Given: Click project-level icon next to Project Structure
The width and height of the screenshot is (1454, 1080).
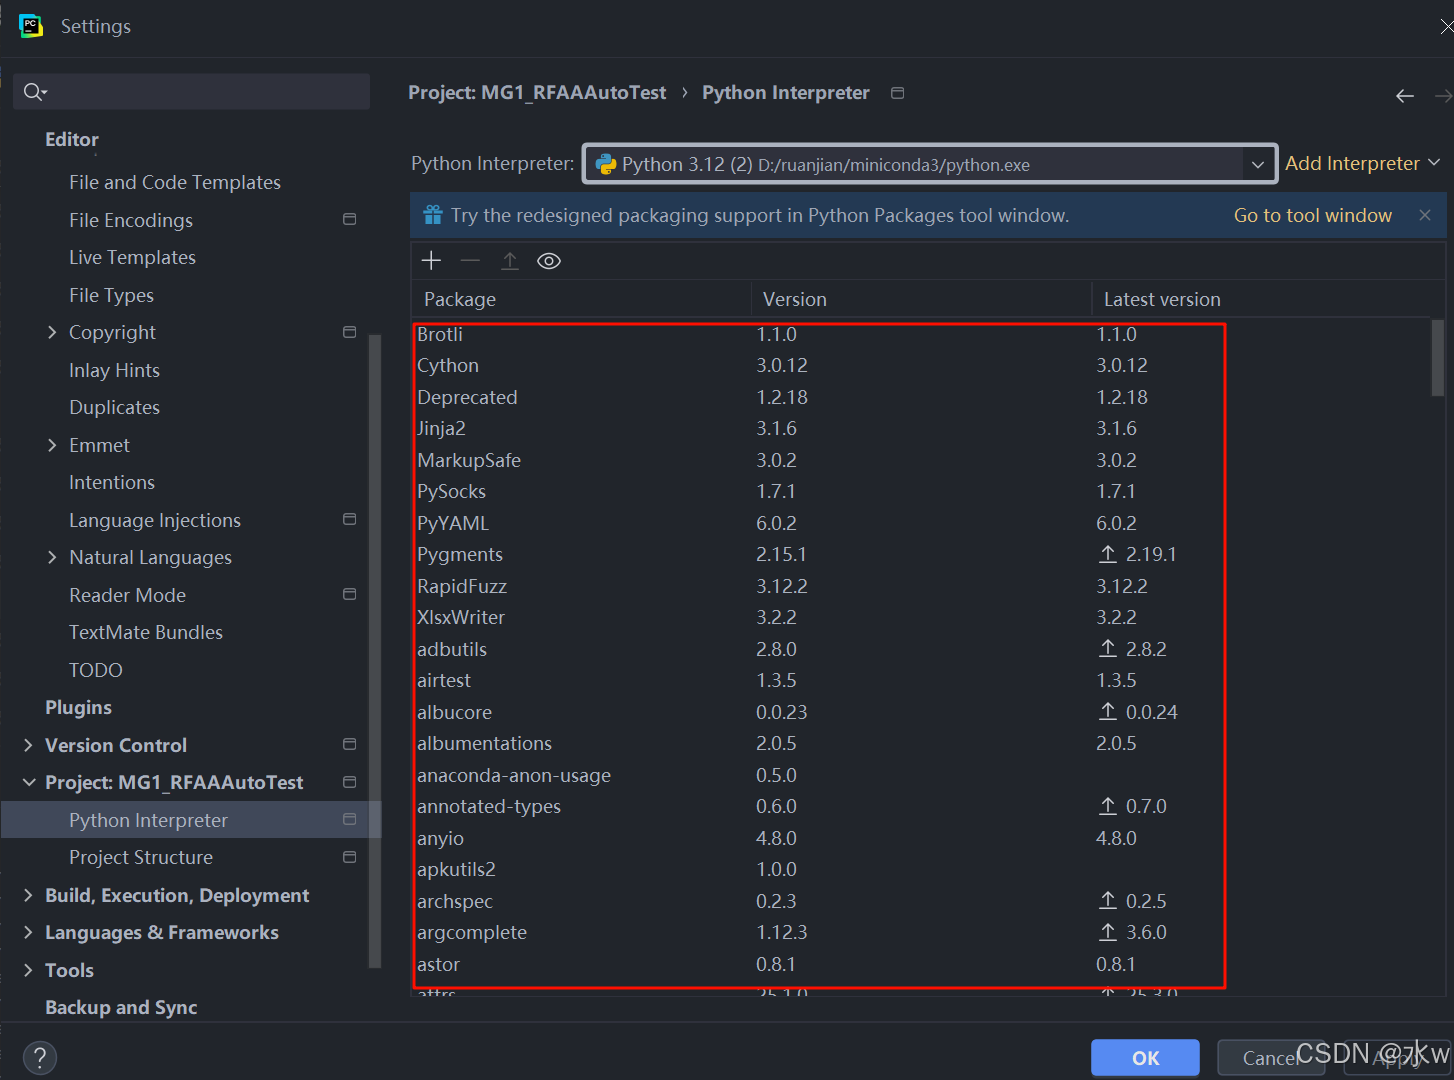Looking at the screenshot, I should pyautogui.click(x=349, y=857).
